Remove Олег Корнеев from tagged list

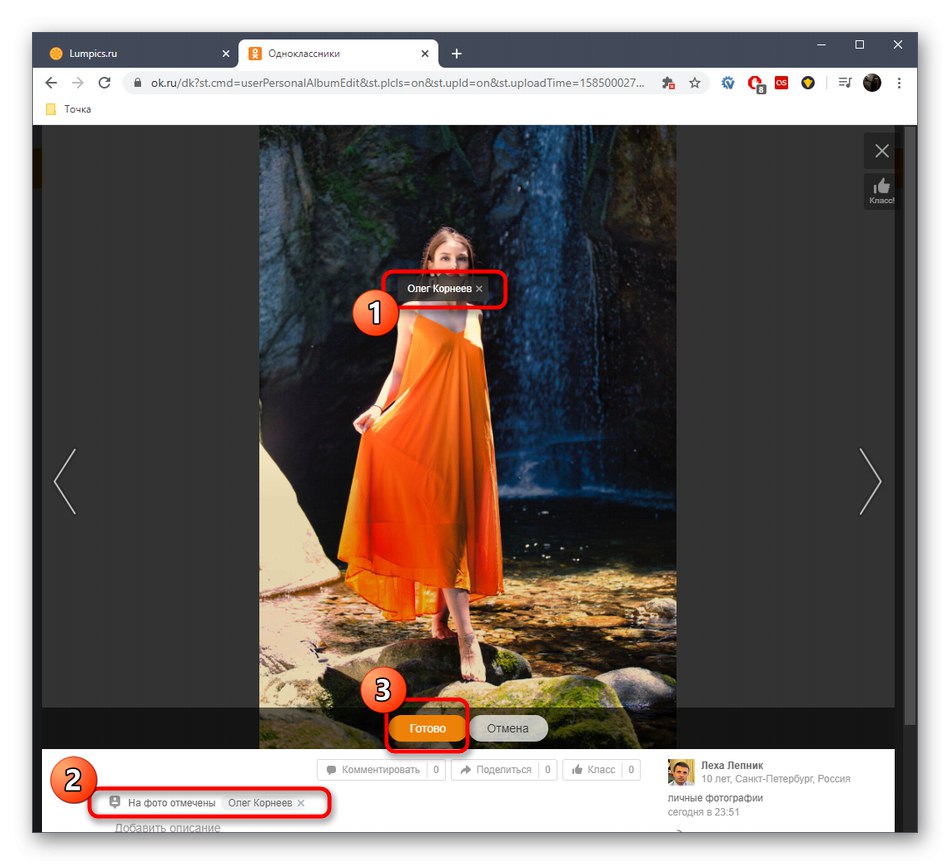[x=301, y=803]
